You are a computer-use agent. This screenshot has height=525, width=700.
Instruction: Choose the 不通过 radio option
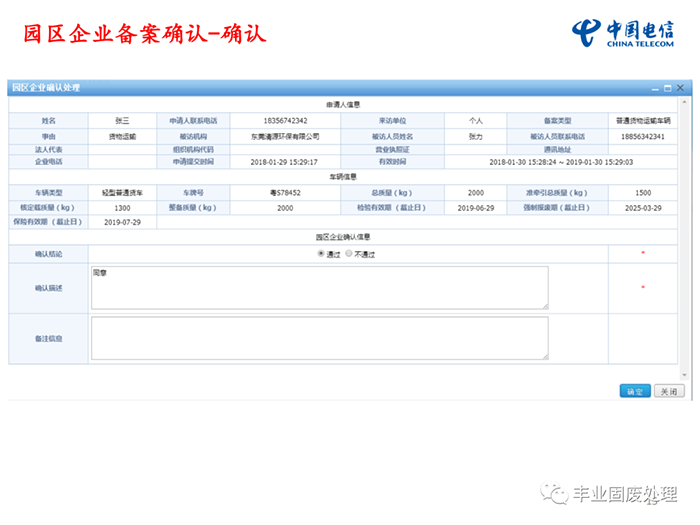click(349, 255)
